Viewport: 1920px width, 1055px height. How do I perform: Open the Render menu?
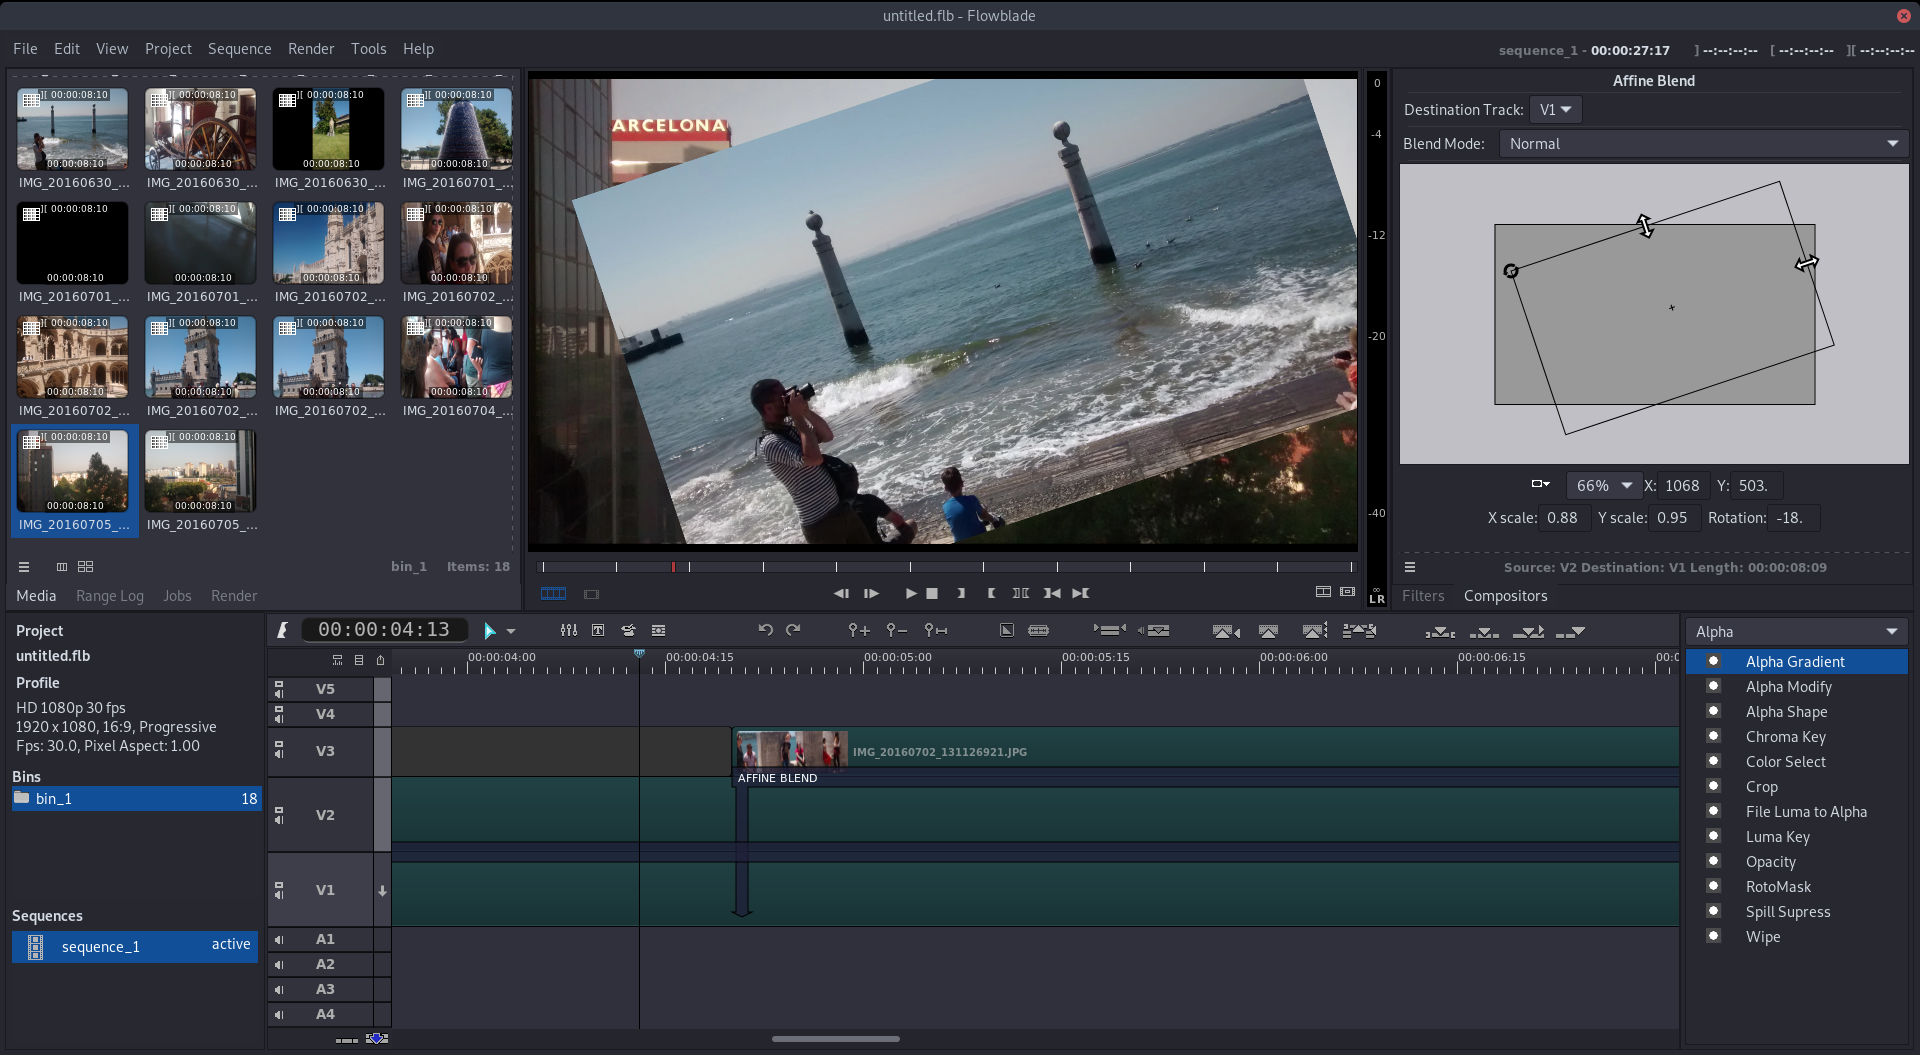click(x=310, y=49)
